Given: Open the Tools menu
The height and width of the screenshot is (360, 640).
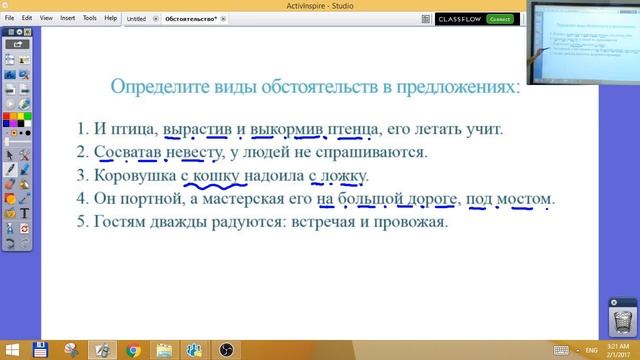Looking at the screenshot, I should point(89,18).
